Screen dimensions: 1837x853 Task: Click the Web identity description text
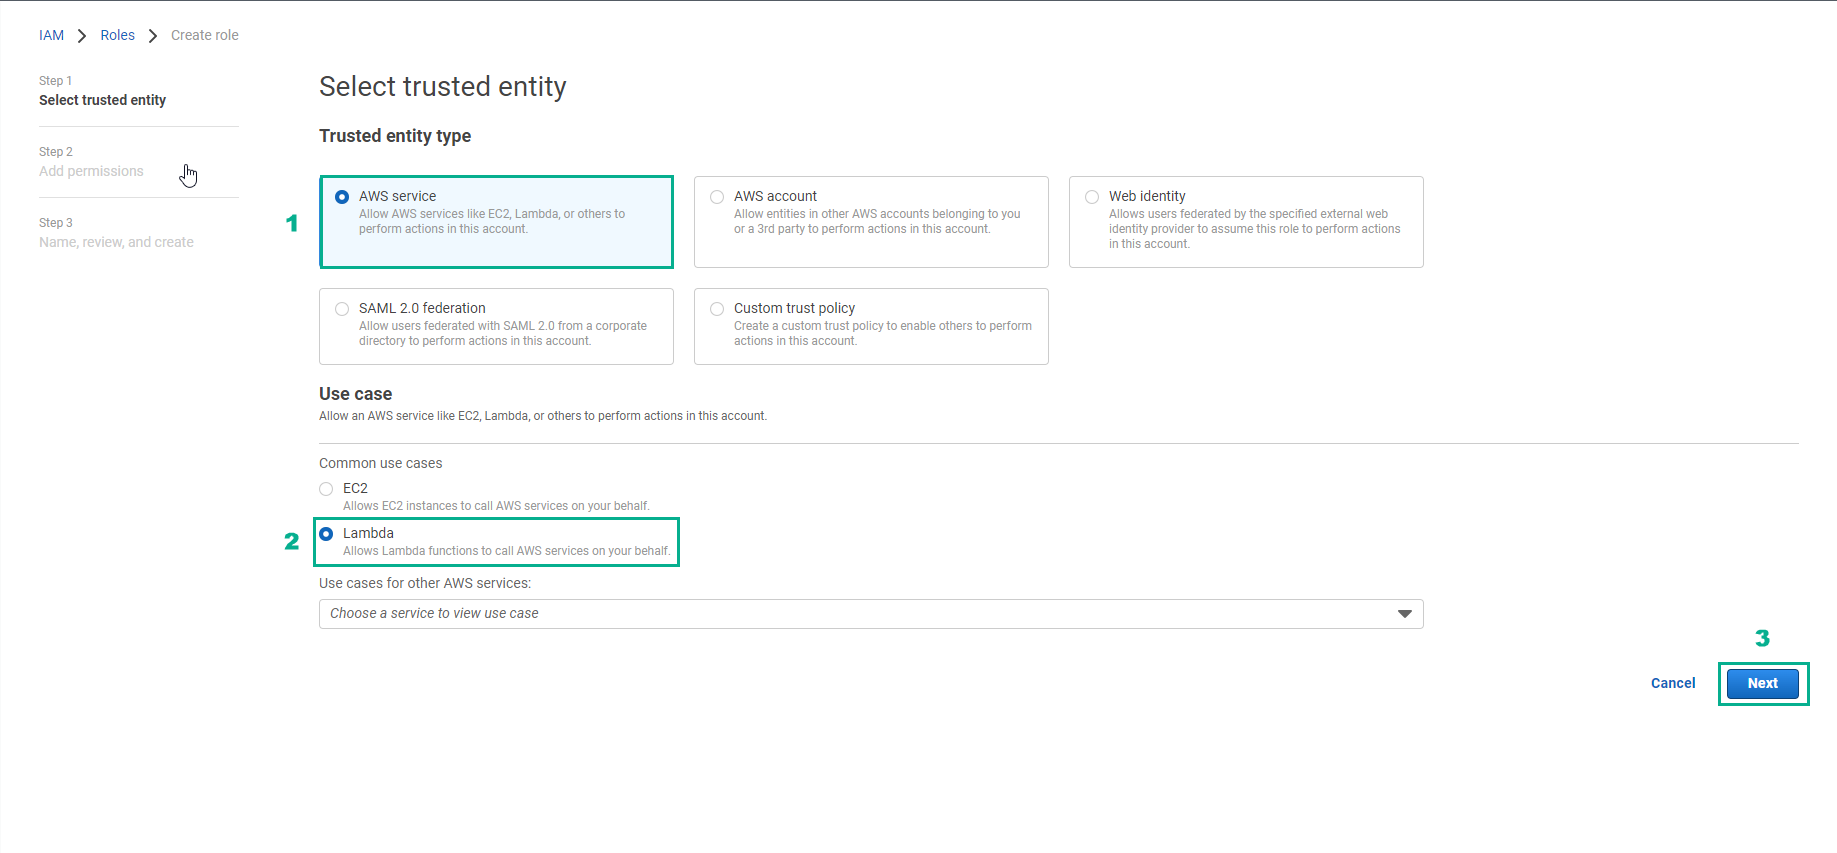[x=1254, y=229]
